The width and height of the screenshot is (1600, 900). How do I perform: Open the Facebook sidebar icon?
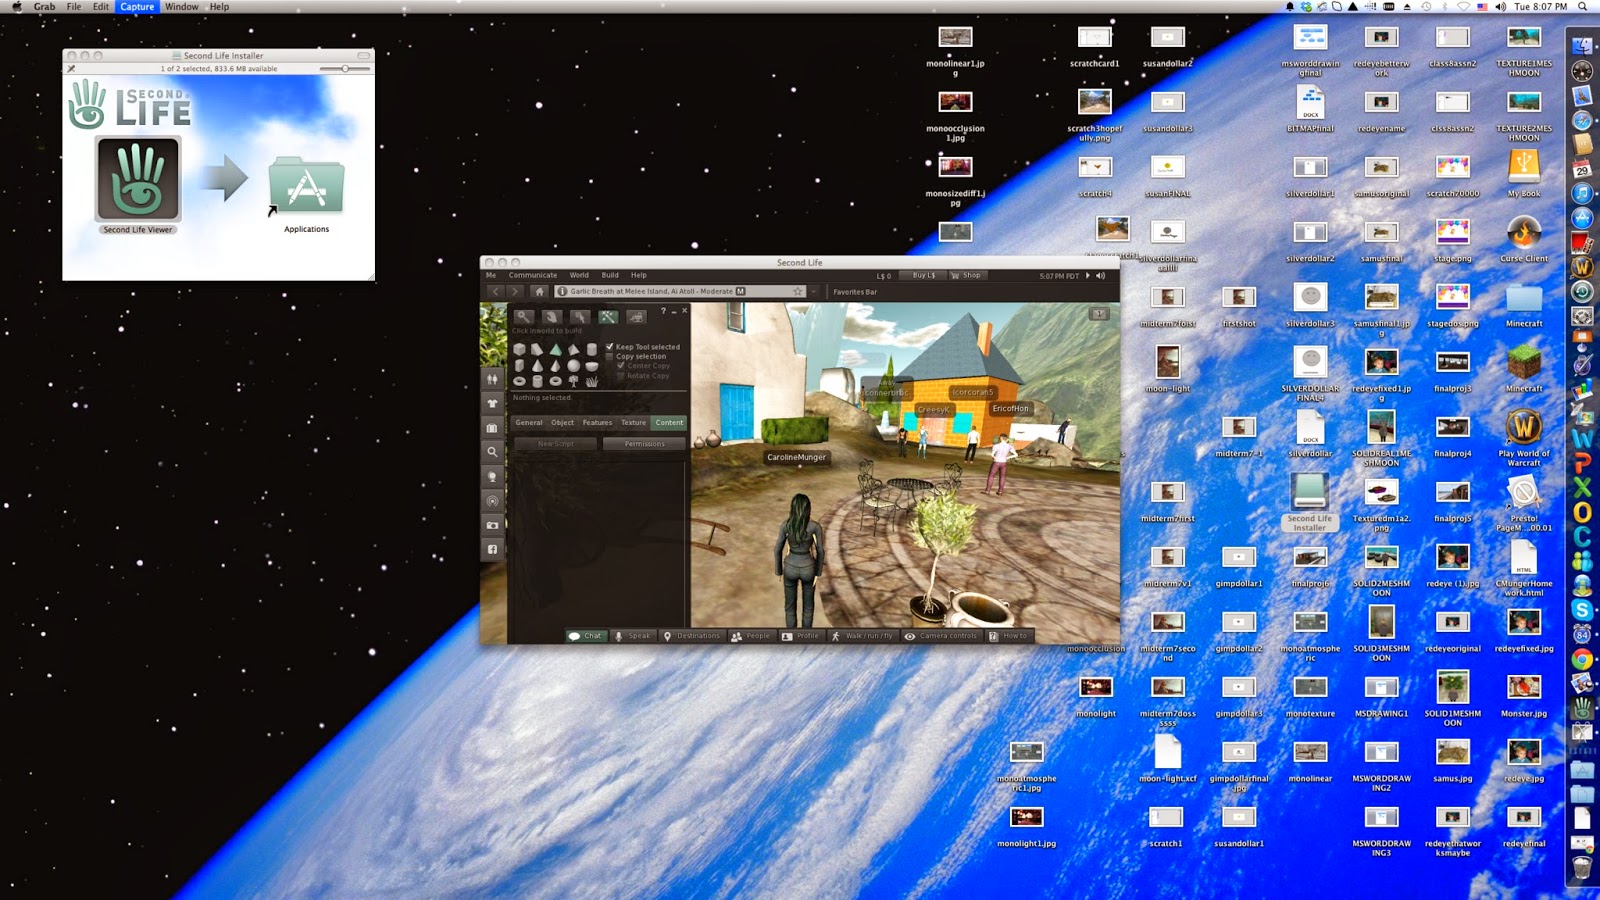492,549
